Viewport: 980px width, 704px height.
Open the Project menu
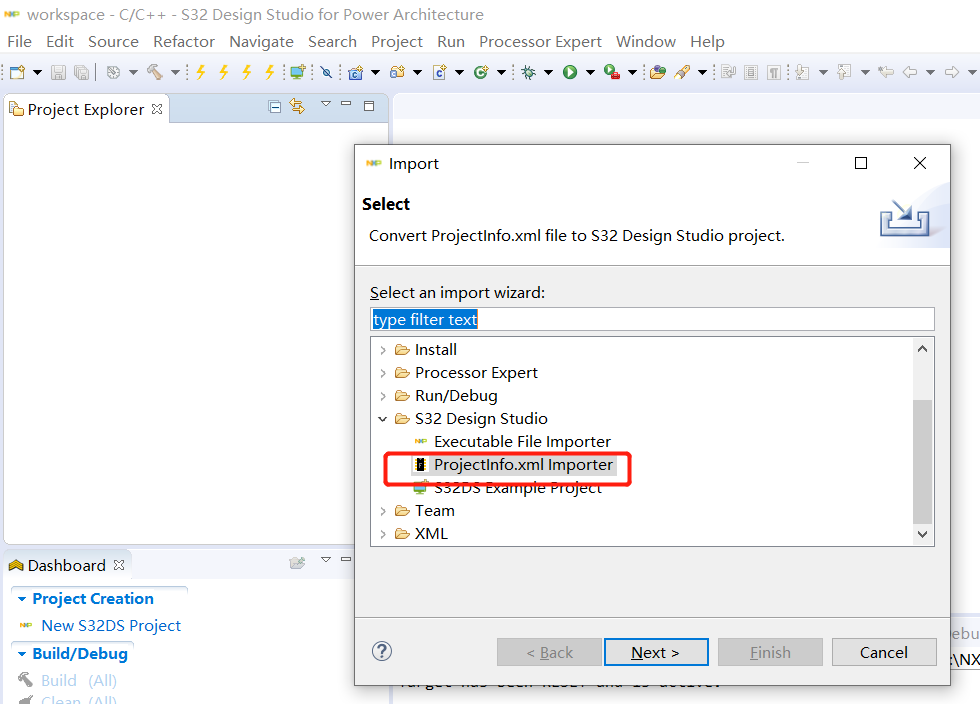[x=397, y=42]
